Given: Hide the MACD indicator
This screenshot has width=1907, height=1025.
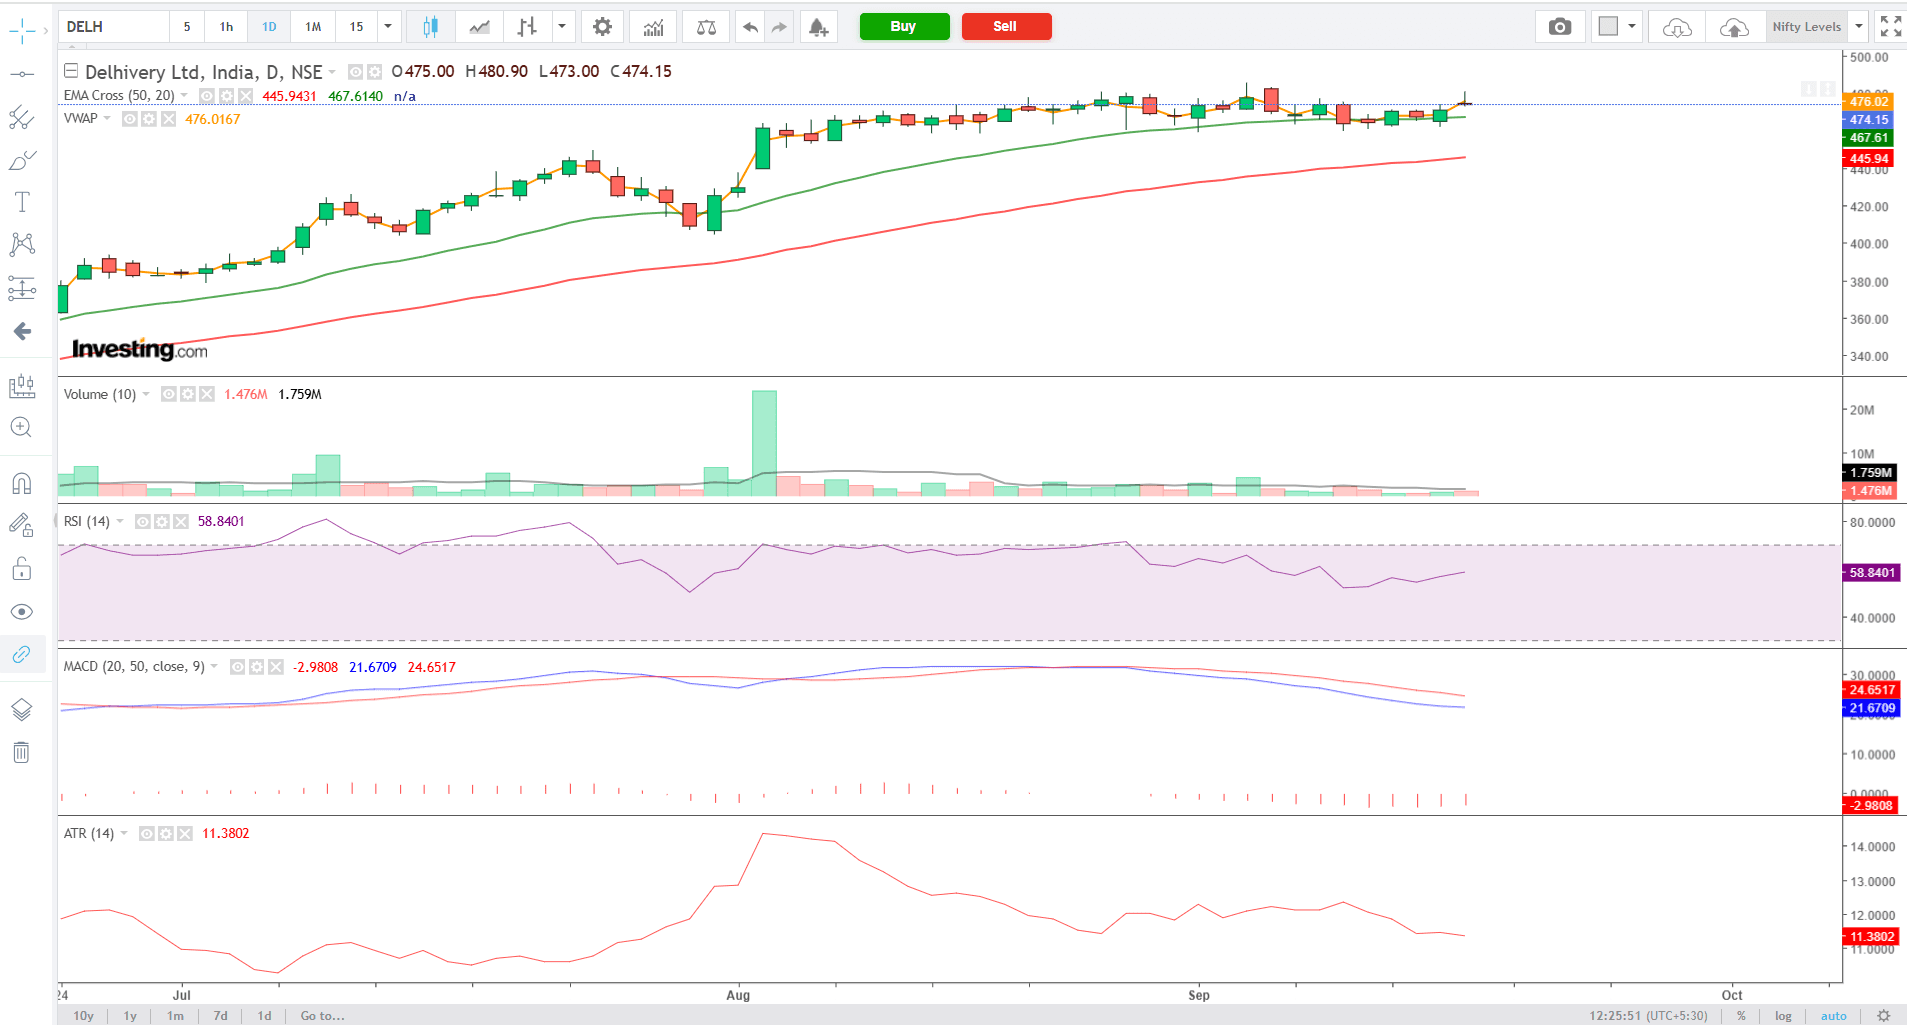Looking at the screenshot, I should pos(238,667).
